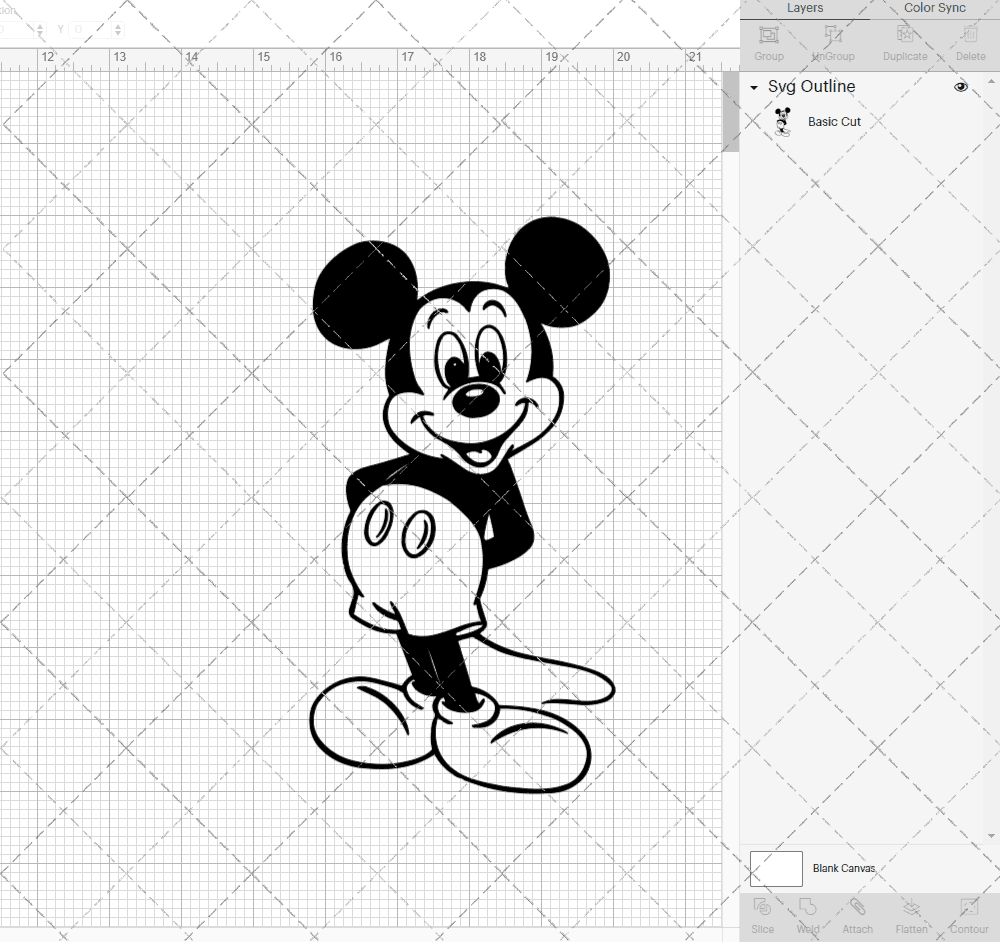Select the Basic Cut layer text
The image size is (1000, 942).
click(x=834, y=122)
